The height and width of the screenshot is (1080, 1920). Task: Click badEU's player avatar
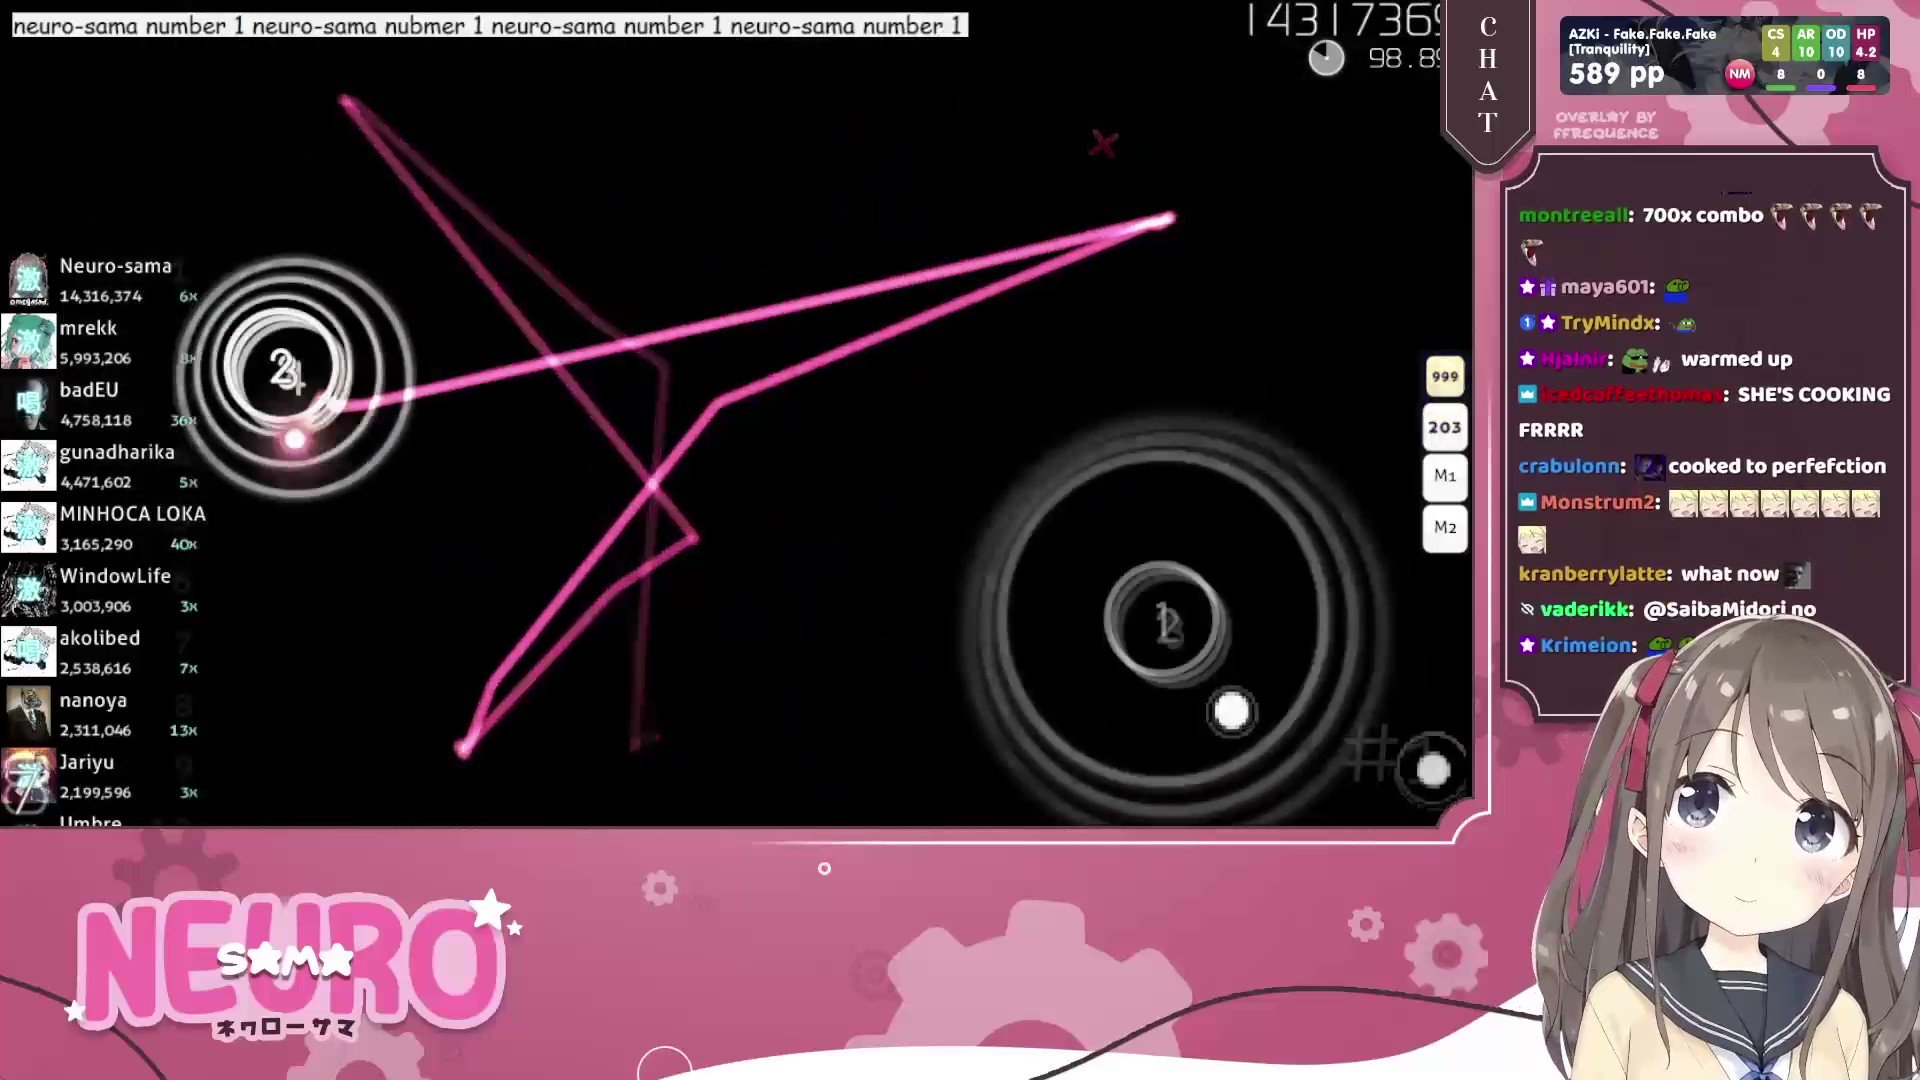pyautogui.click(x=28, y=403)
